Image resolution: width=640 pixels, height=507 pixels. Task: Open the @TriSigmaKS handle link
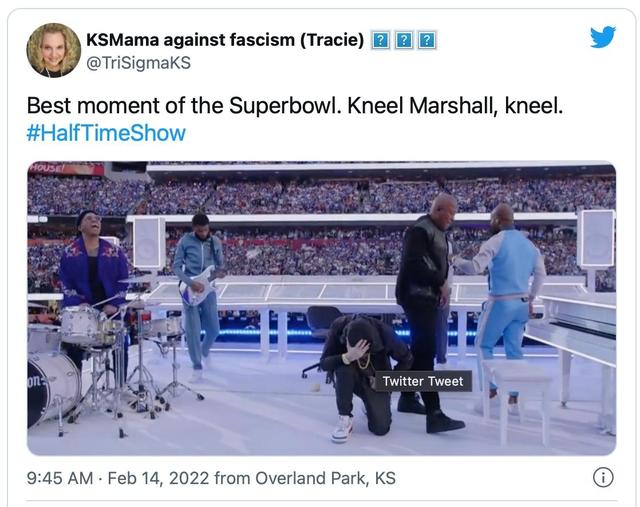pos(138,63)
